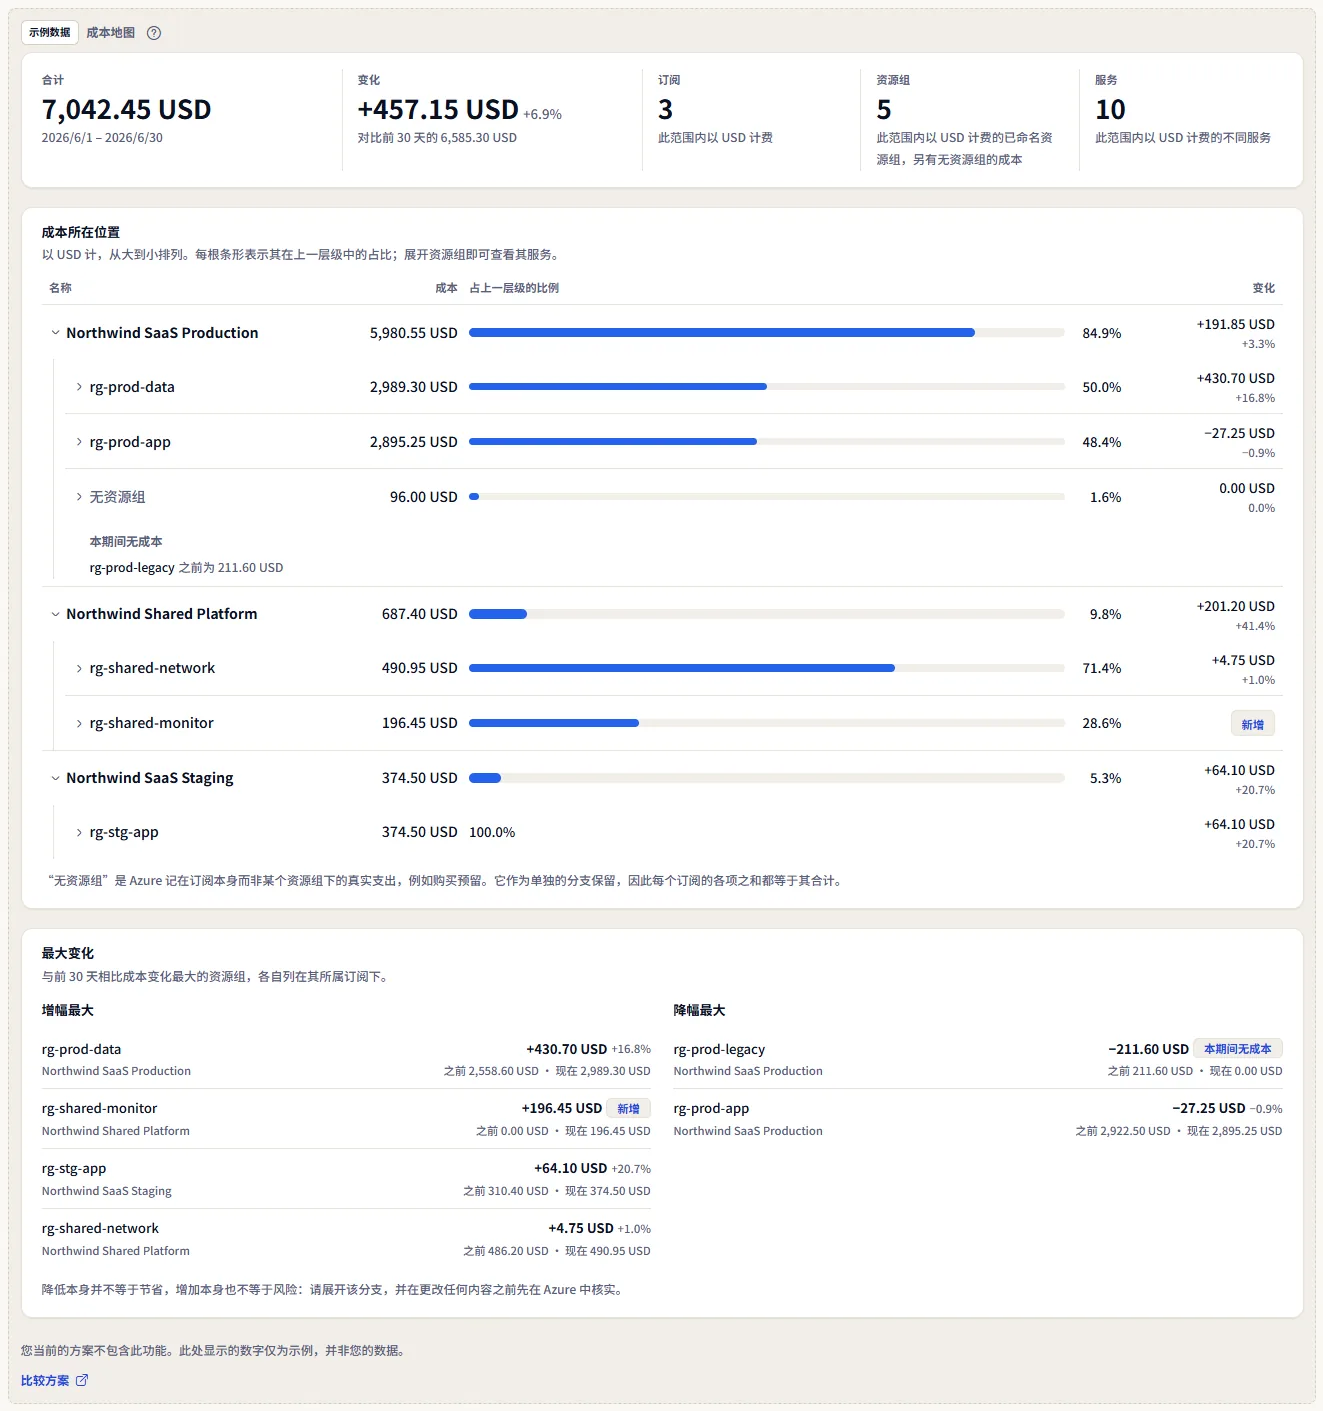The image size is (1323, 1411).
Task: Click the 687.40 USD cost cell
Action: pos(419,614)
